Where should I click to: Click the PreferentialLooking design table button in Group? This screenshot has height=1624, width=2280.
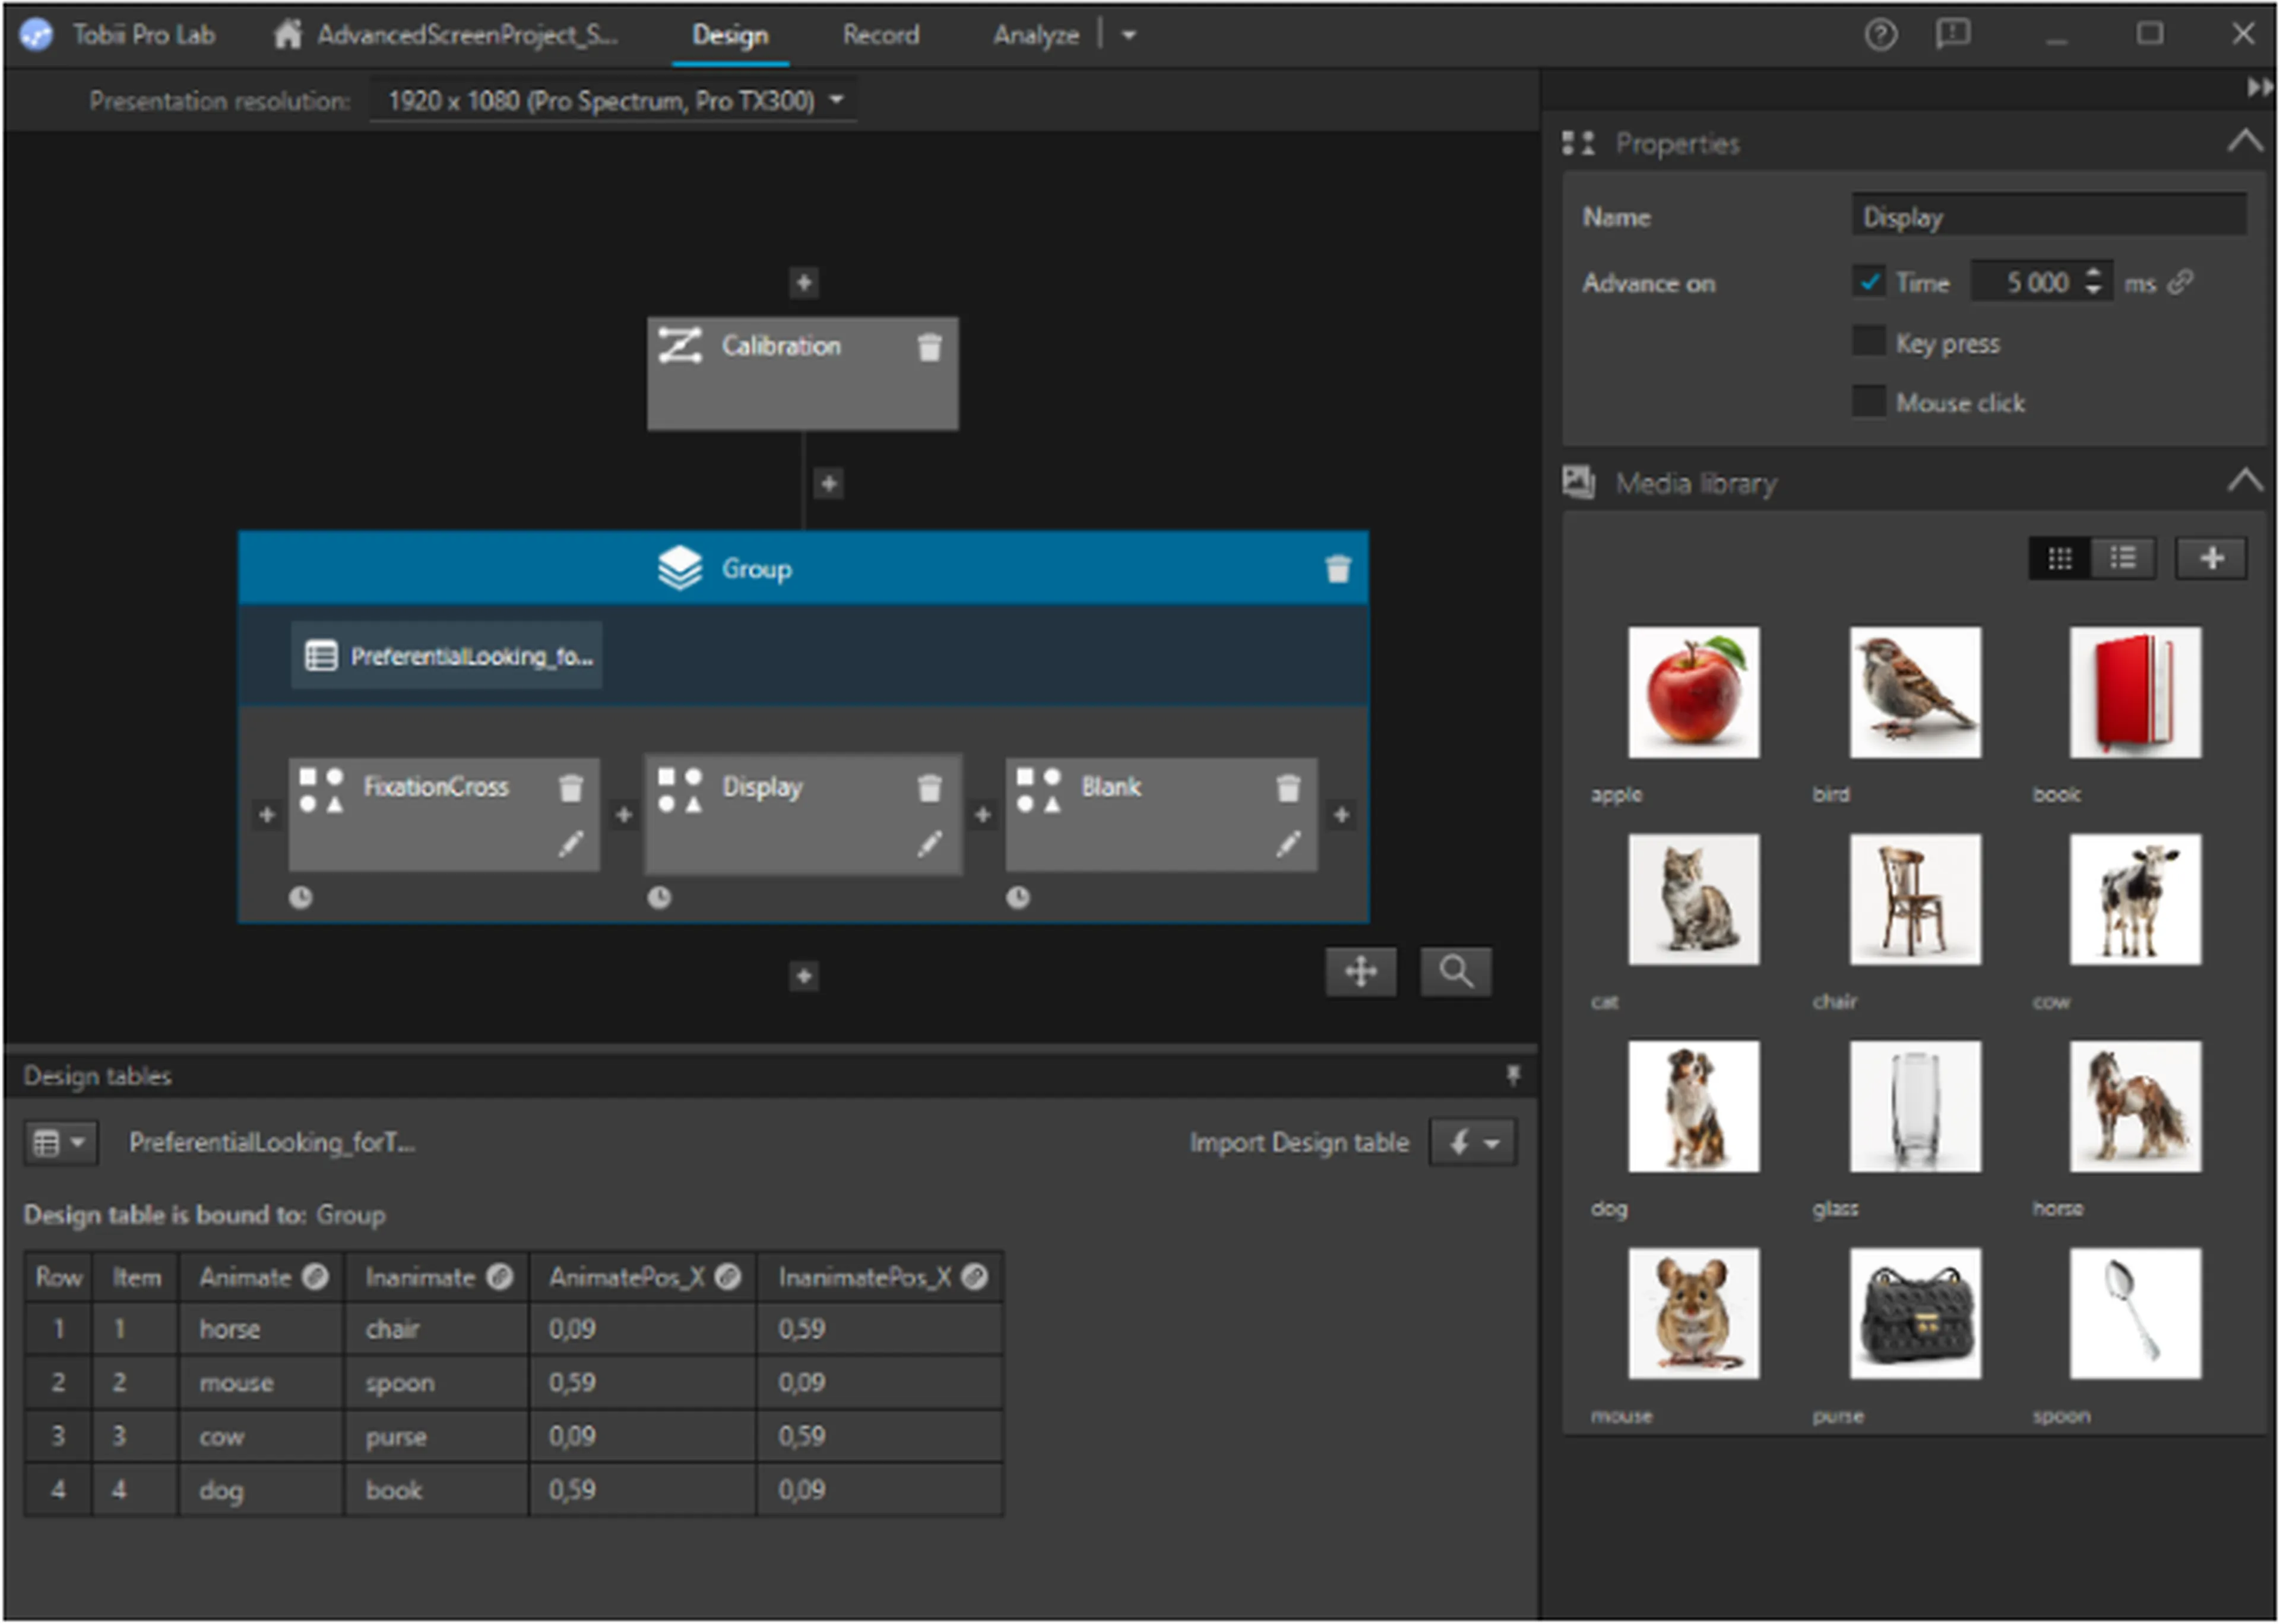click(x=447, y=656)
